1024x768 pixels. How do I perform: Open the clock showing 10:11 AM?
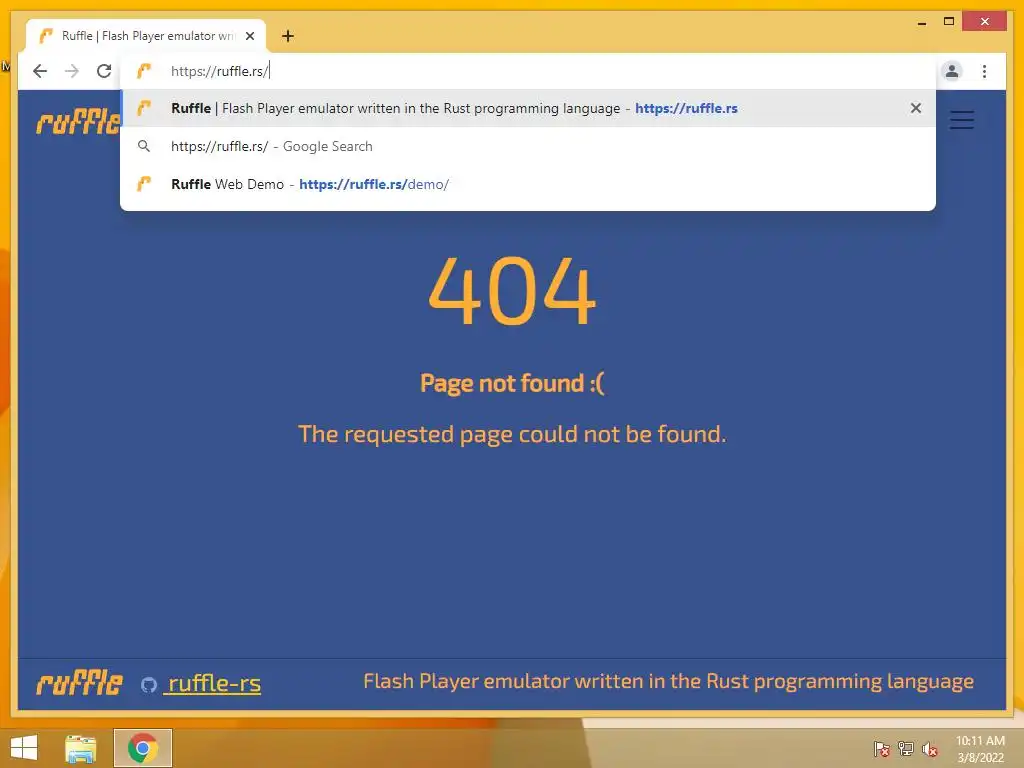coord(980,749)
